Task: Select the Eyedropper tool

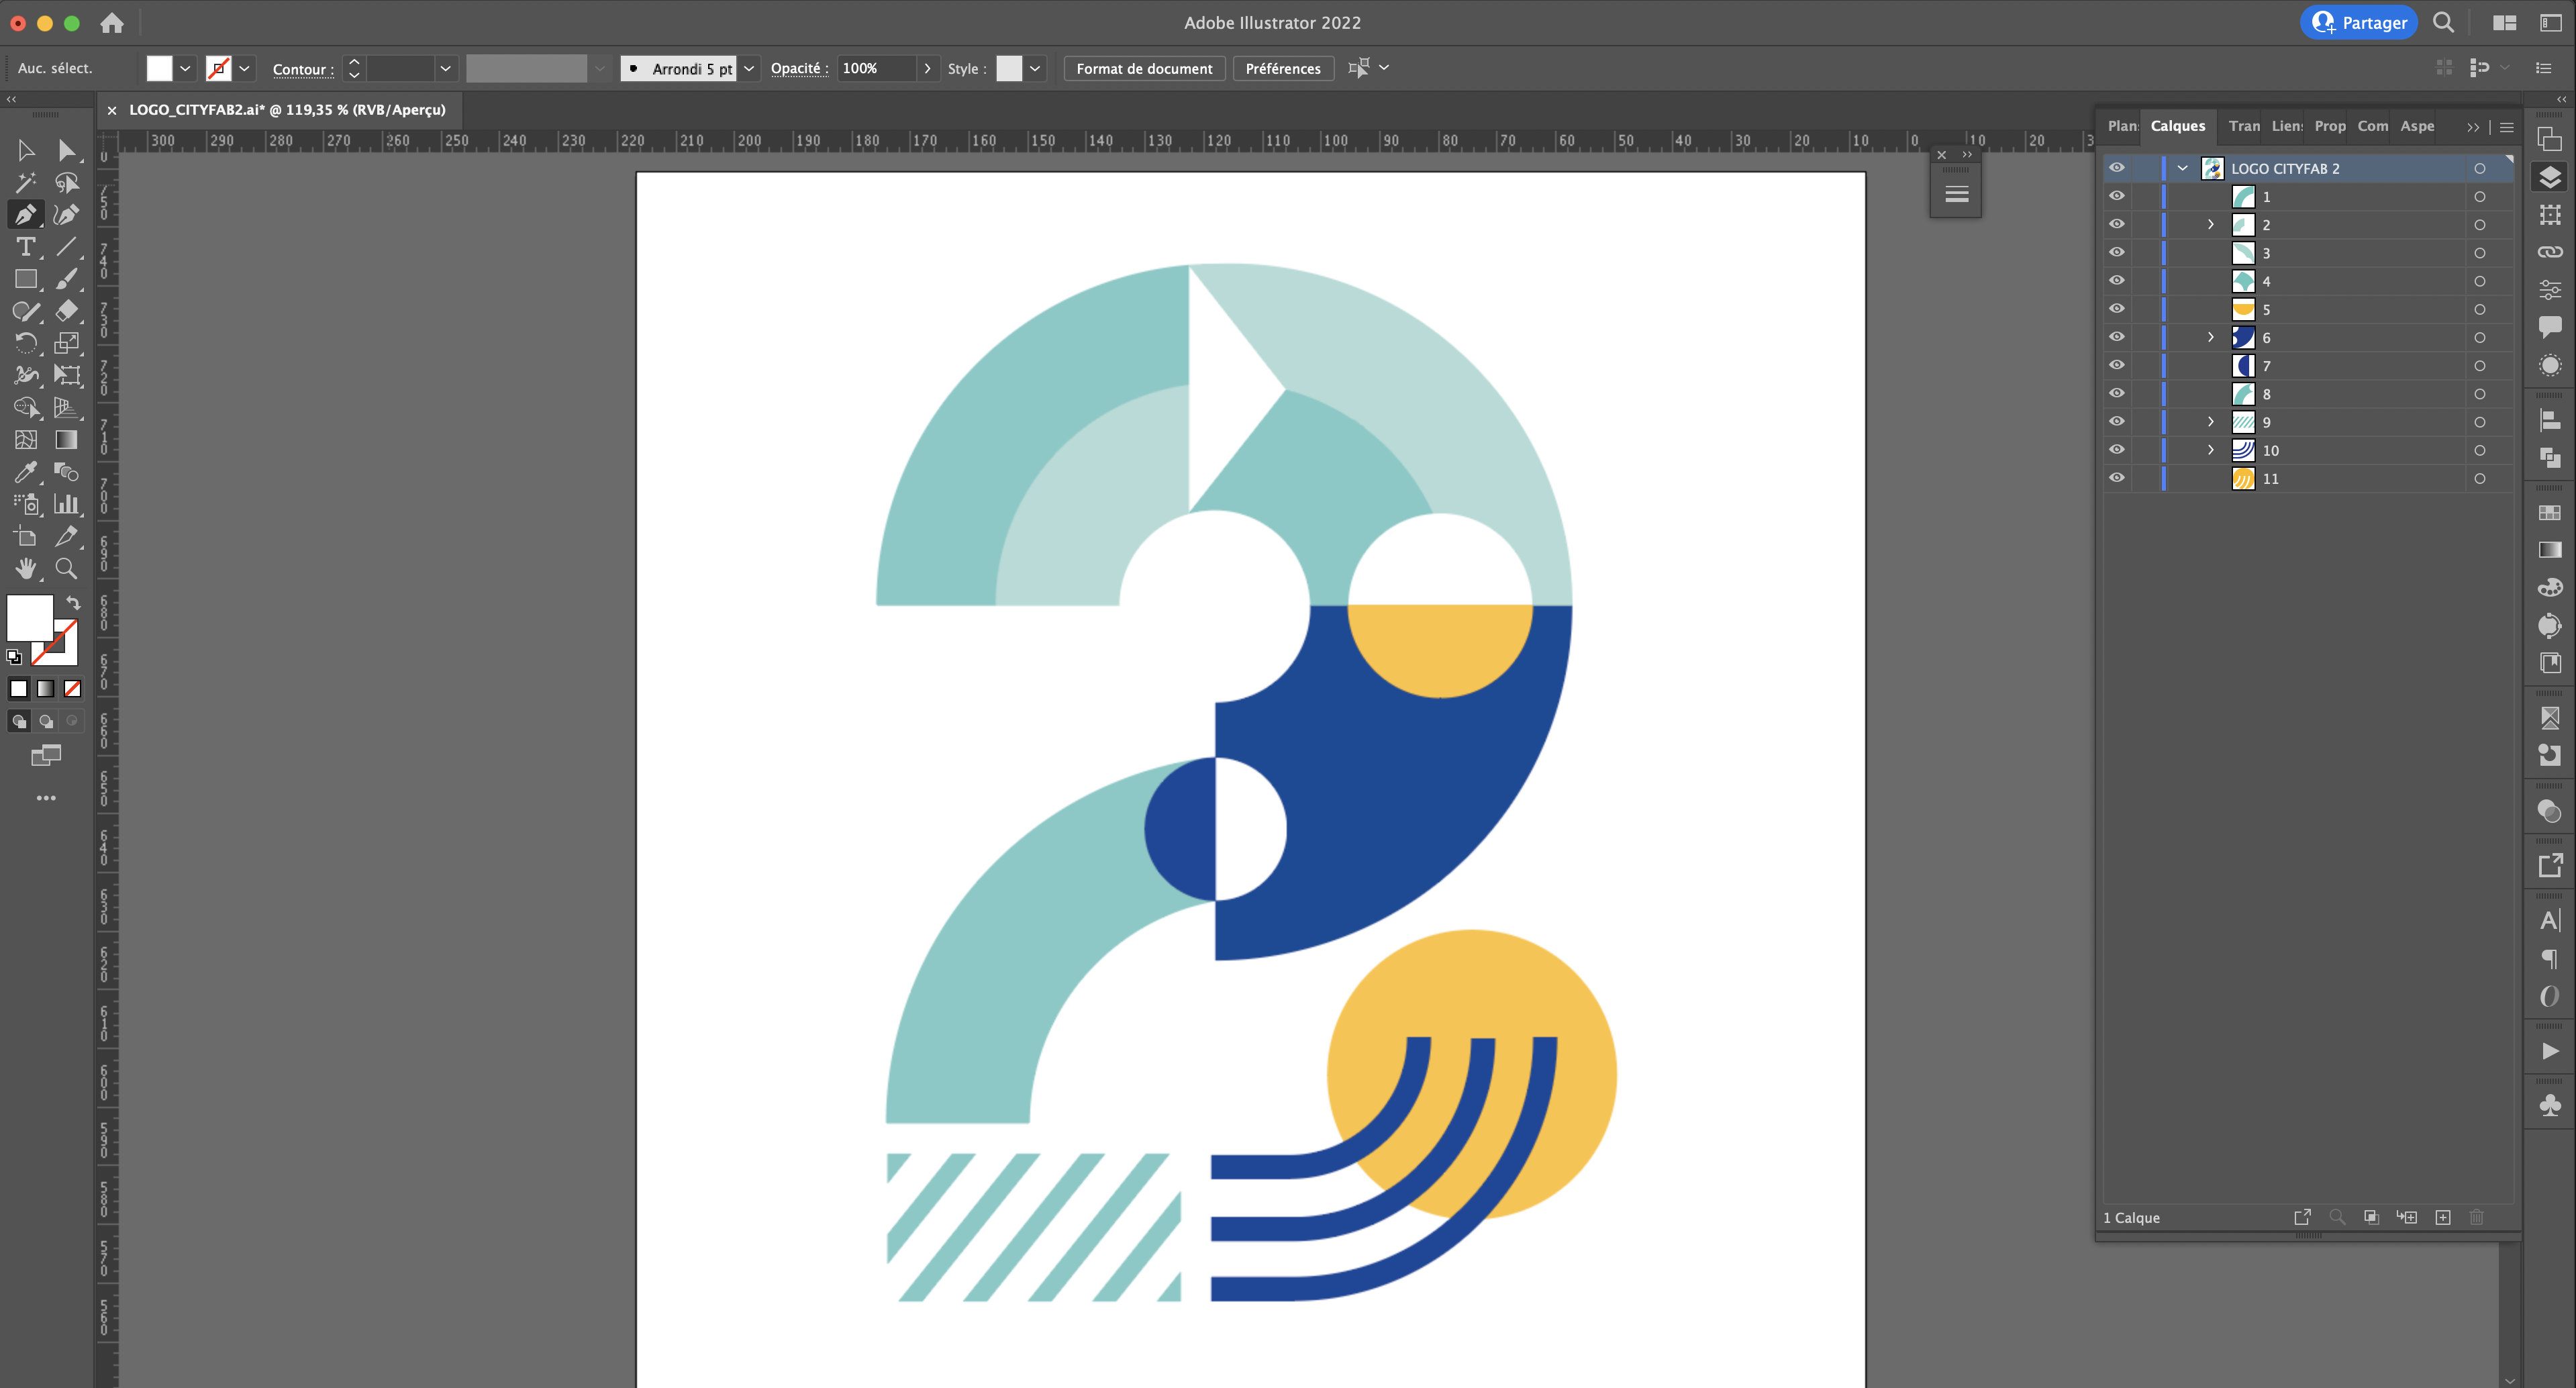Action: pyautogui.click(x=26, y=472)
